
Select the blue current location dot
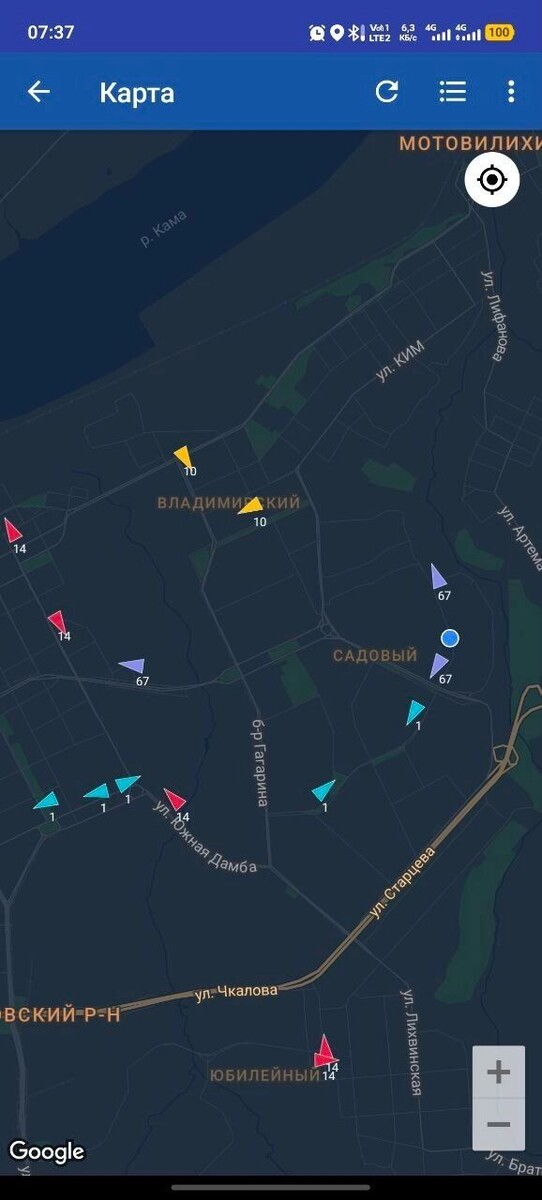point(450,638)
